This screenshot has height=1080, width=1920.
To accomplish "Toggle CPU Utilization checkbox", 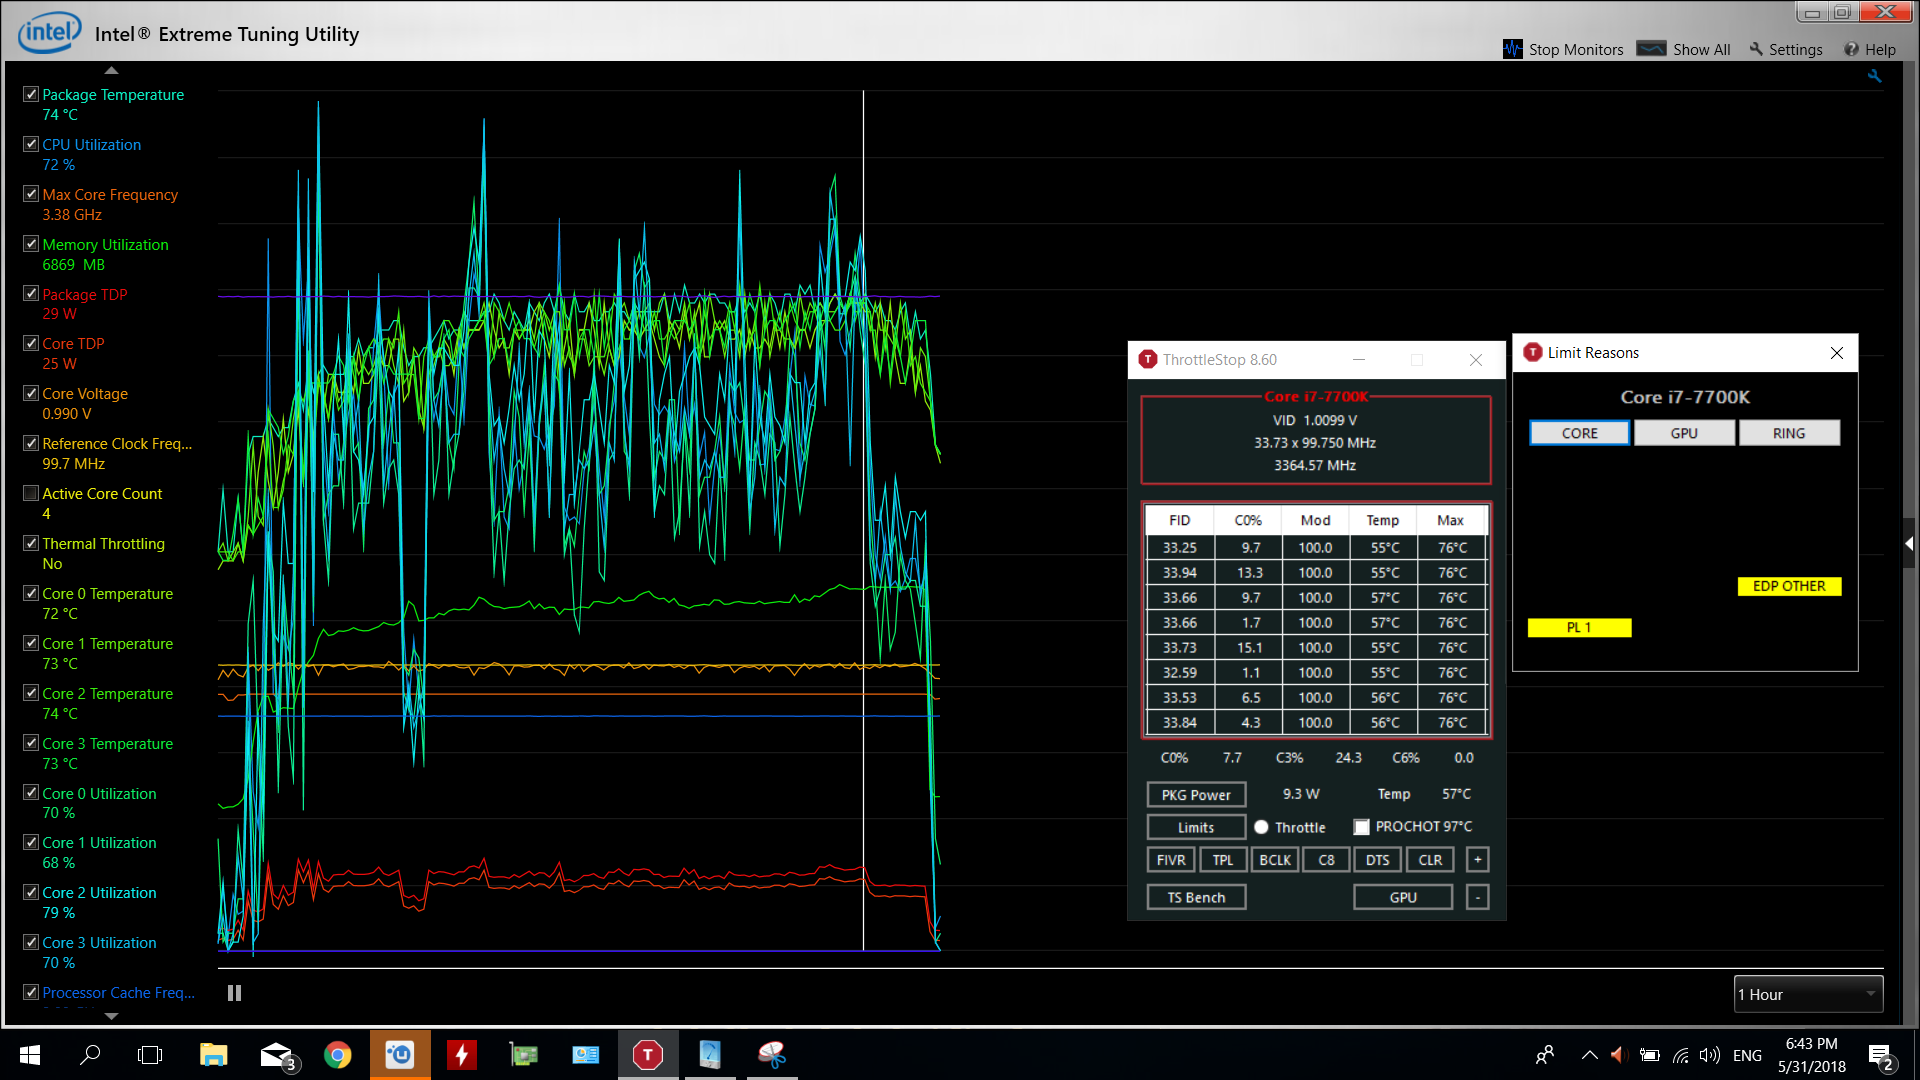I will [x=31, y=144].
